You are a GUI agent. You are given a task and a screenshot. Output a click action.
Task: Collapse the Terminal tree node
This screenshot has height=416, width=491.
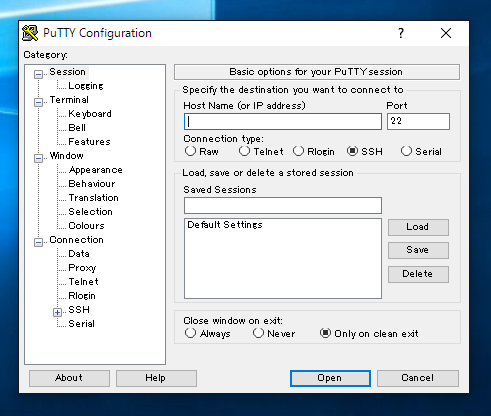click(38, 102)
